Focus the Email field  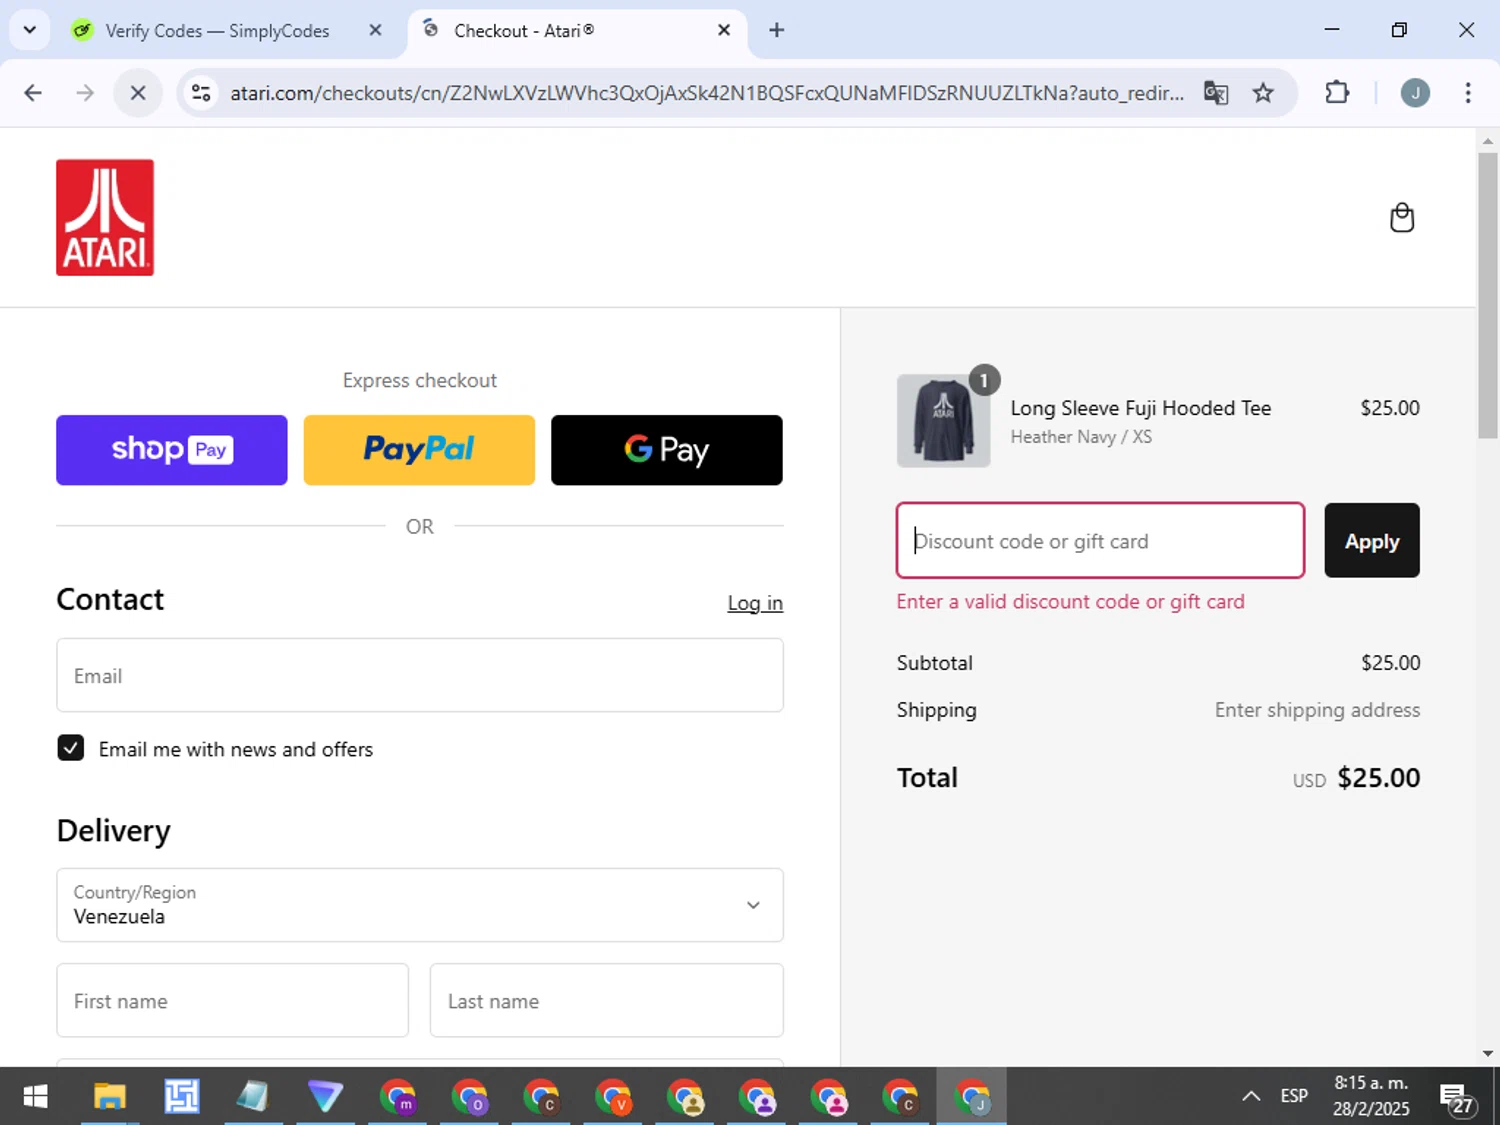coord(420,675)
